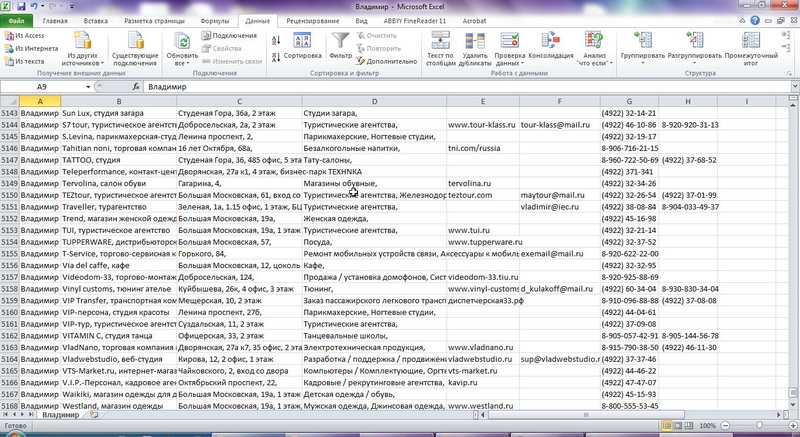Select the Владимир sheet tab
The height and width of the screenshot is (437, 800).
point(61,415)
